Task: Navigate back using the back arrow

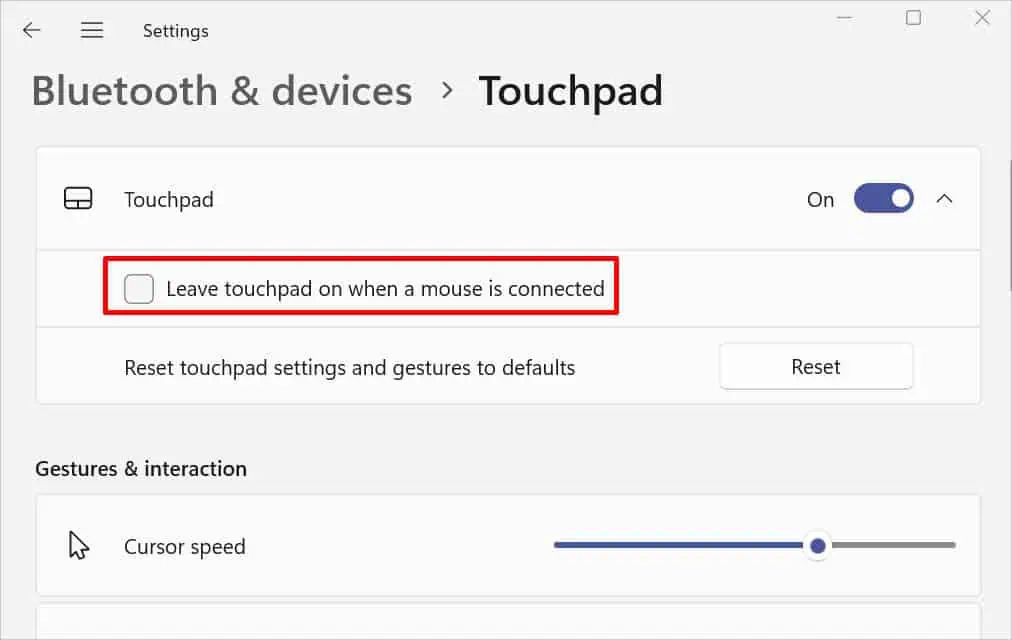Action: pyautogui.click(x=31, y=29)
